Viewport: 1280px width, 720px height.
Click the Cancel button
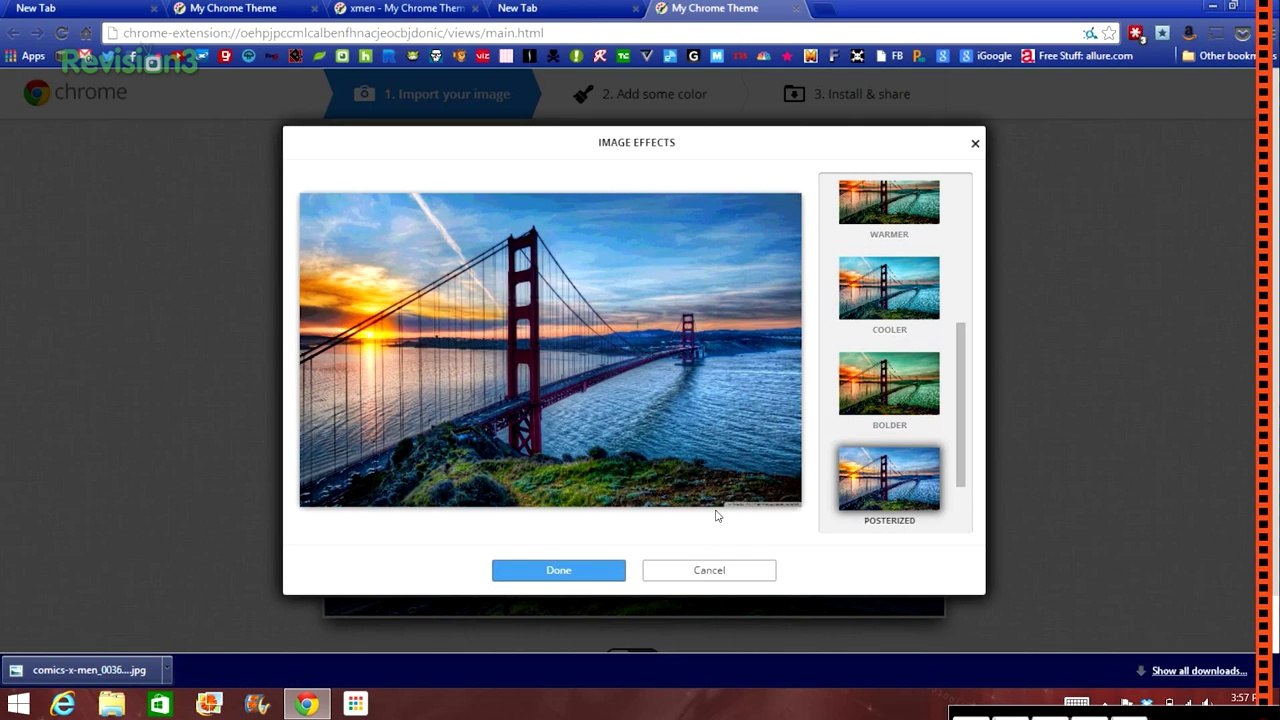click(709, 570)
